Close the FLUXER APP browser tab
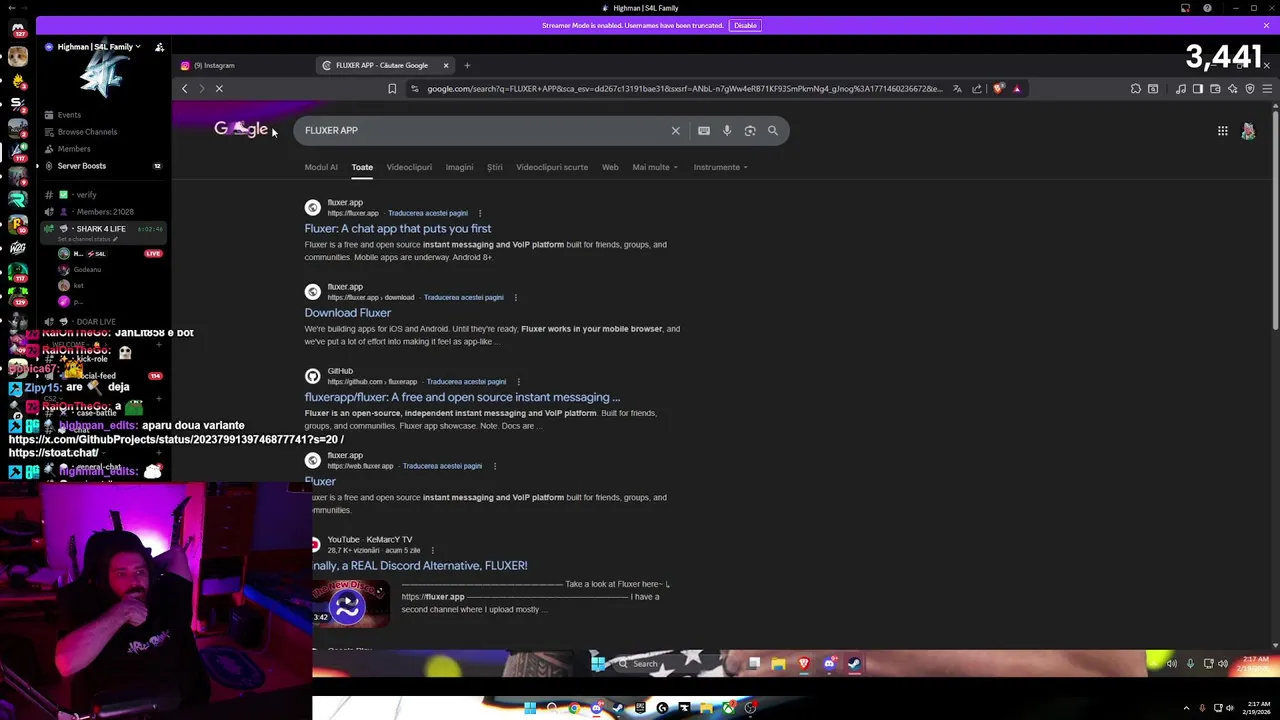This screenshot has height=720, width=1280. point(446,65)
